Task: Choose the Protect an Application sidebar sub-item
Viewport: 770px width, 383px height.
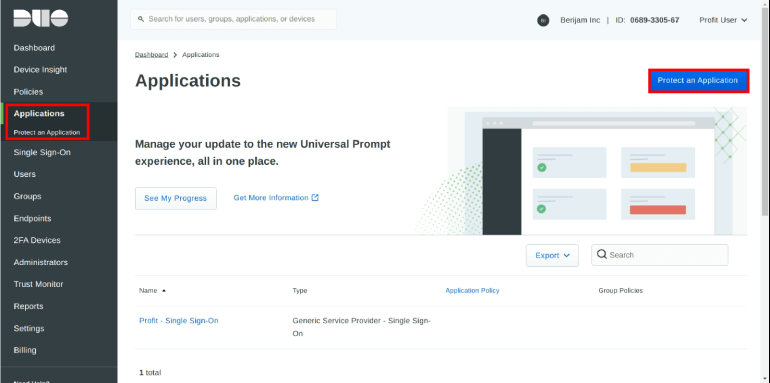Action: (47, 133)
